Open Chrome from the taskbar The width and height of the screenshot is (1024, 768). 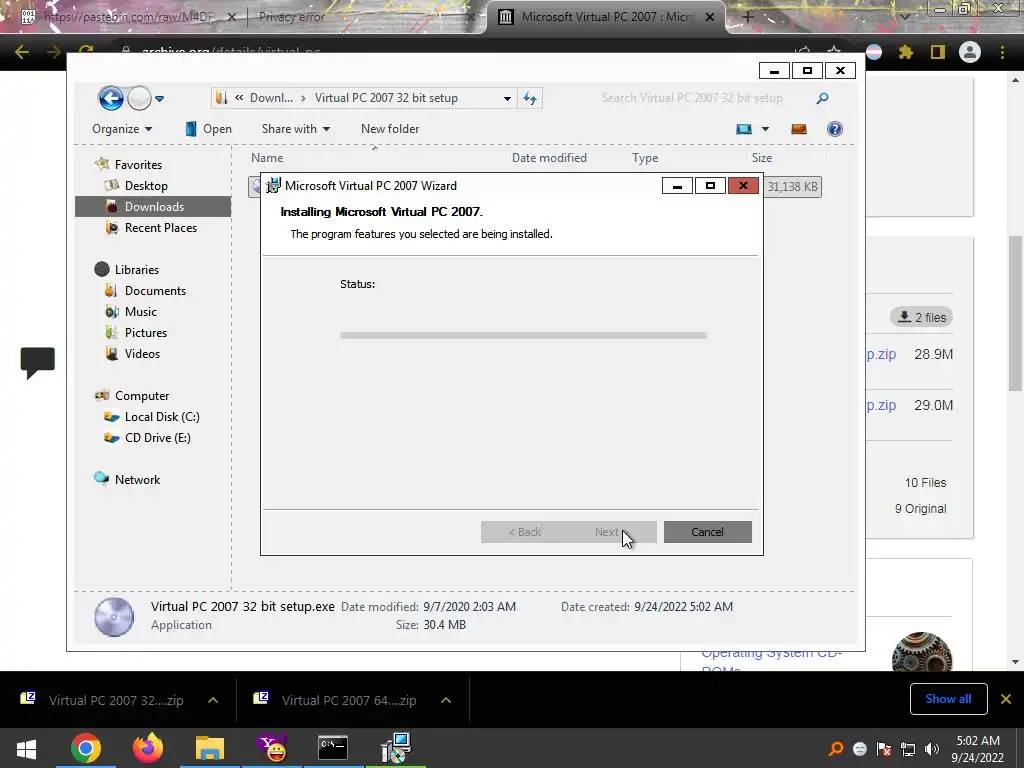click(86, 748)
